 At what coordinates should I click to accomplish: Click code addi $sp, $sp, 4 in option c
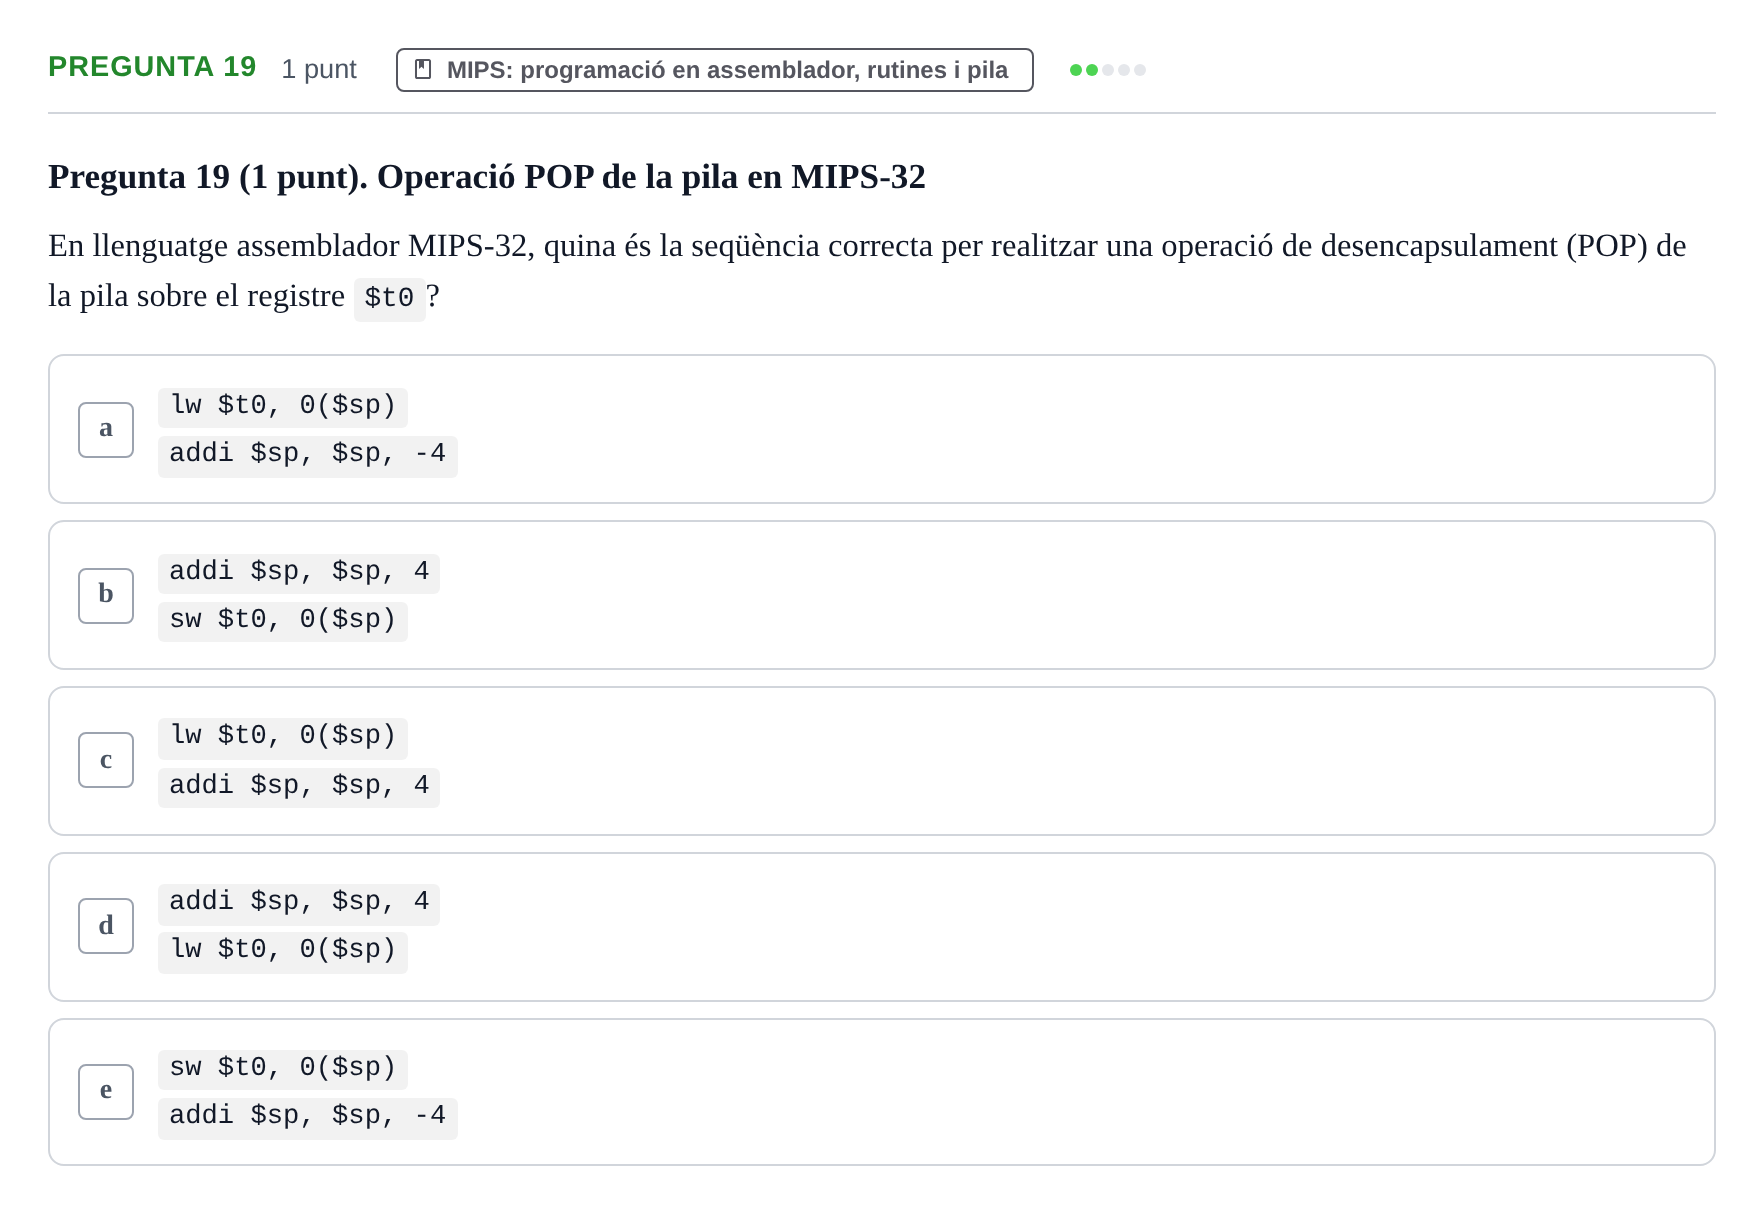(299, 787)
